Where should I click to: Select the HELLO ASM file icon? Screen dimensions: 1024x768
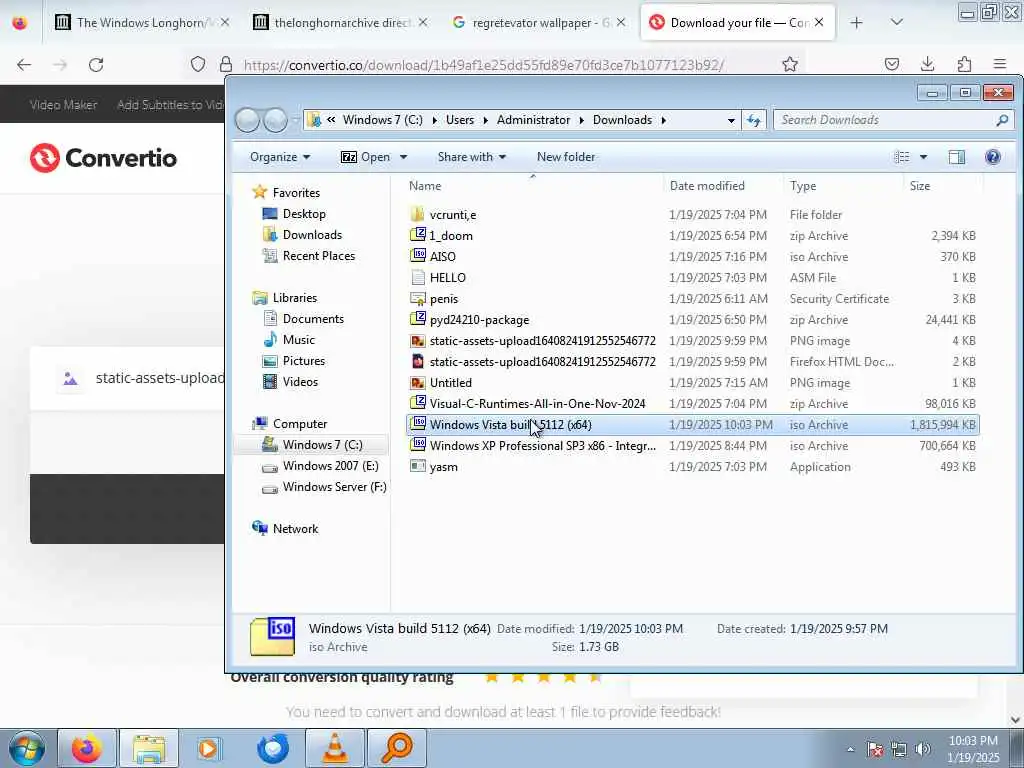click(x=417, y=278)
